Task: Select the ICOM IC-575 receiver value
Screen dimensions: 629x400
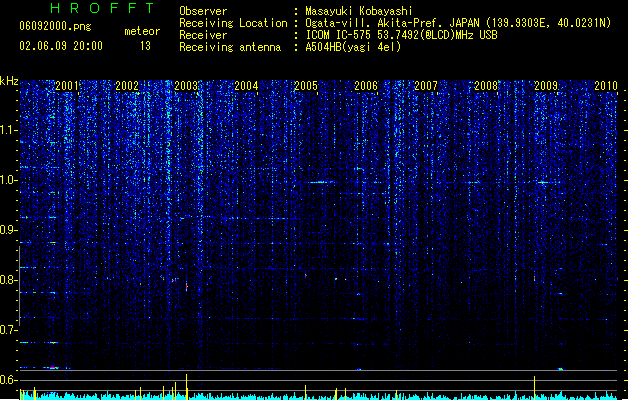Action: click(401, 35)
